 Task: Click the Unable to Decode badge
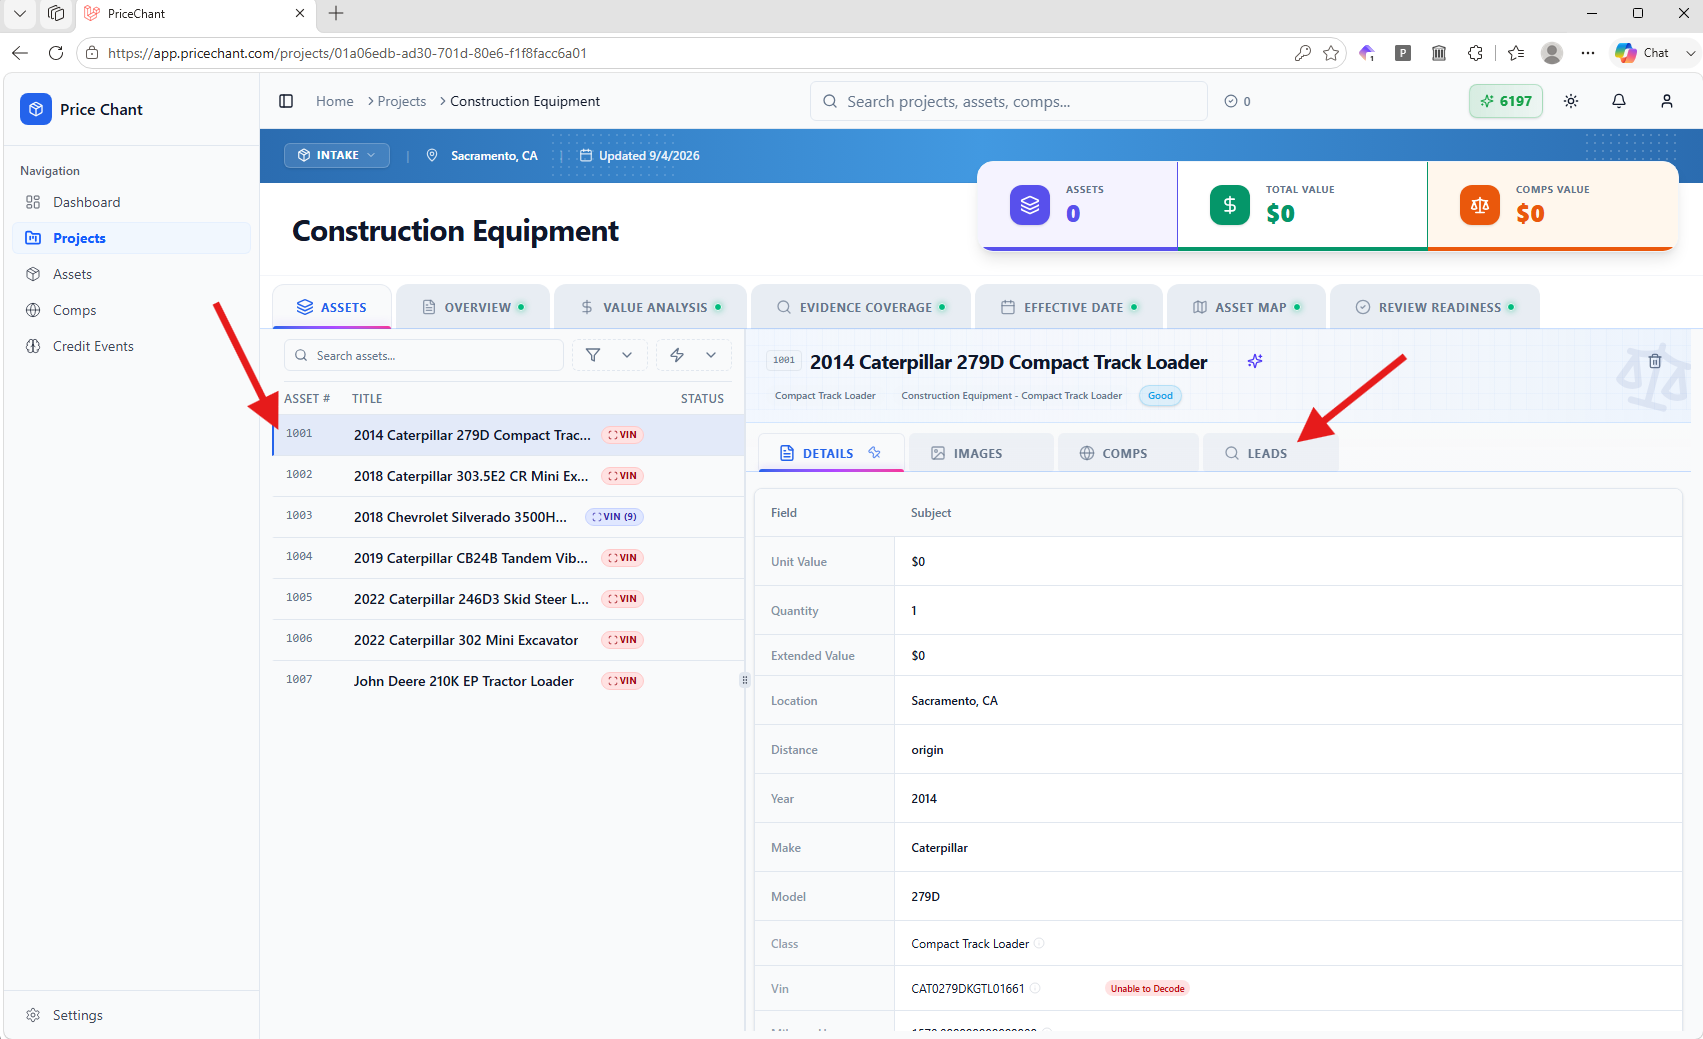pos(1147,989)
